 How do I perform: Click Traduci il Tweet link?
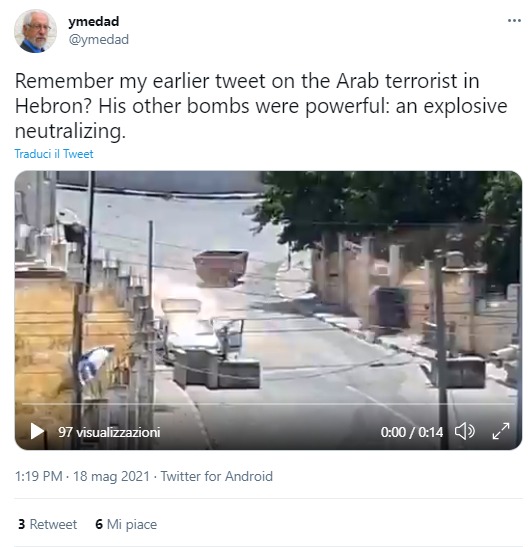54,154
